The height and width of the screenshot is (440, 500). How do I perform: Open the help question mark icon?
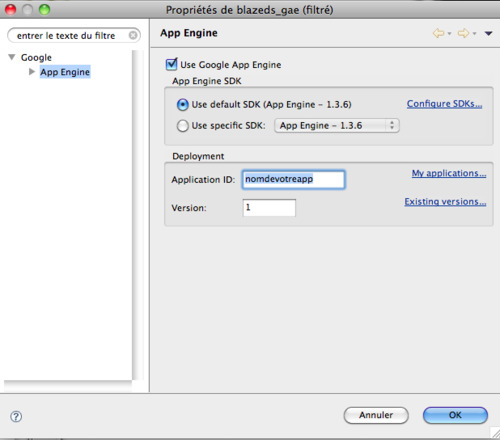point(16,416)
